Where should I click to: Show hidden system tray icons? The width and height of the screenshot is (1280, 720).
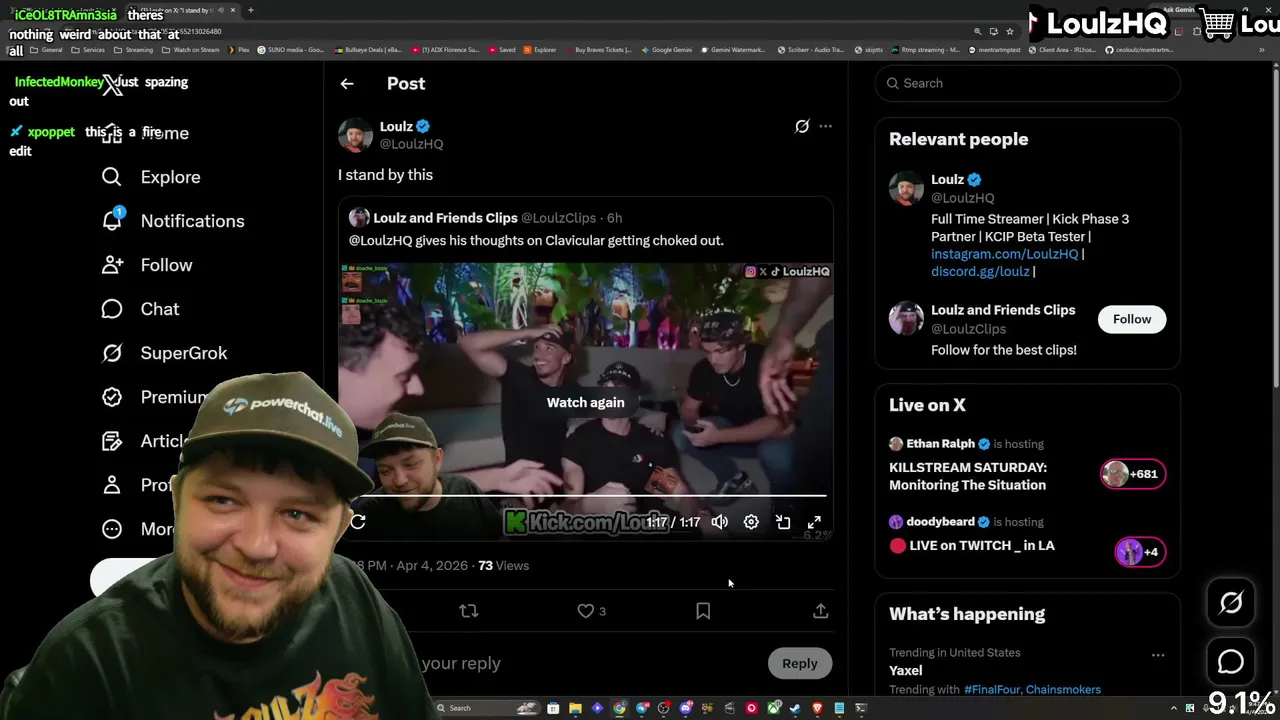(x=1175, y=708)
